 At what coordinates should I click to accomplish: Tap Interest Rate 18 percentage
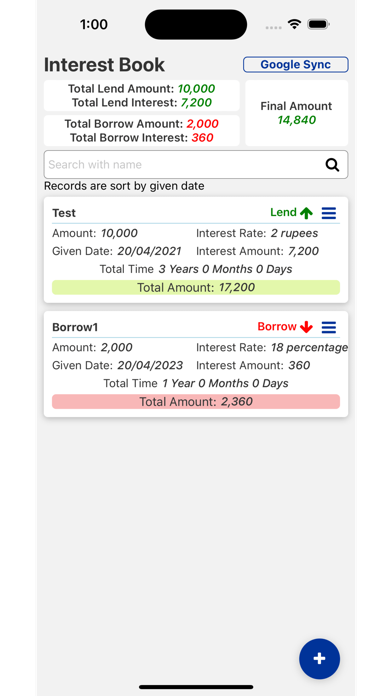(272, 348)
